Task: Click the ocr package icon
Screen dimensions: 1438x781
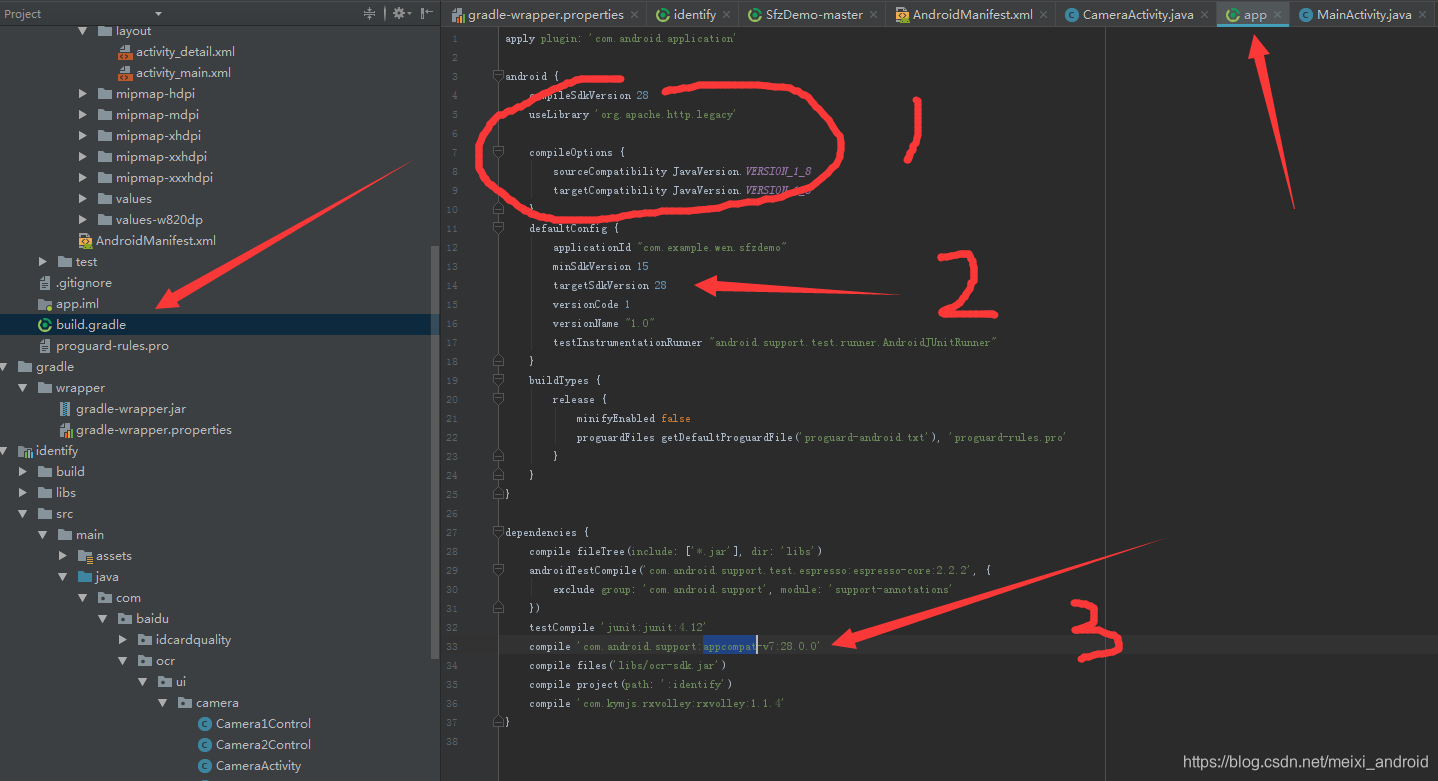Action: pos(145,661)
